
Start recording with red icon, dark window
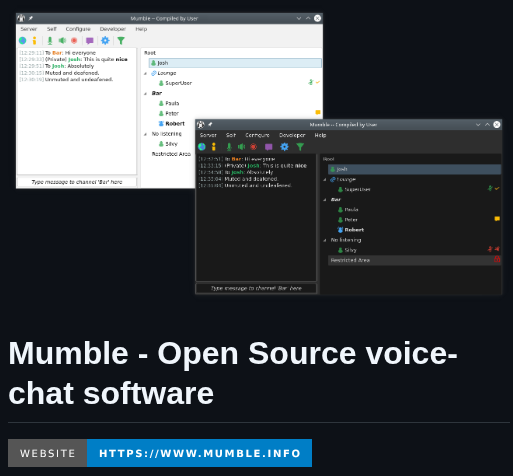(253, 147)
